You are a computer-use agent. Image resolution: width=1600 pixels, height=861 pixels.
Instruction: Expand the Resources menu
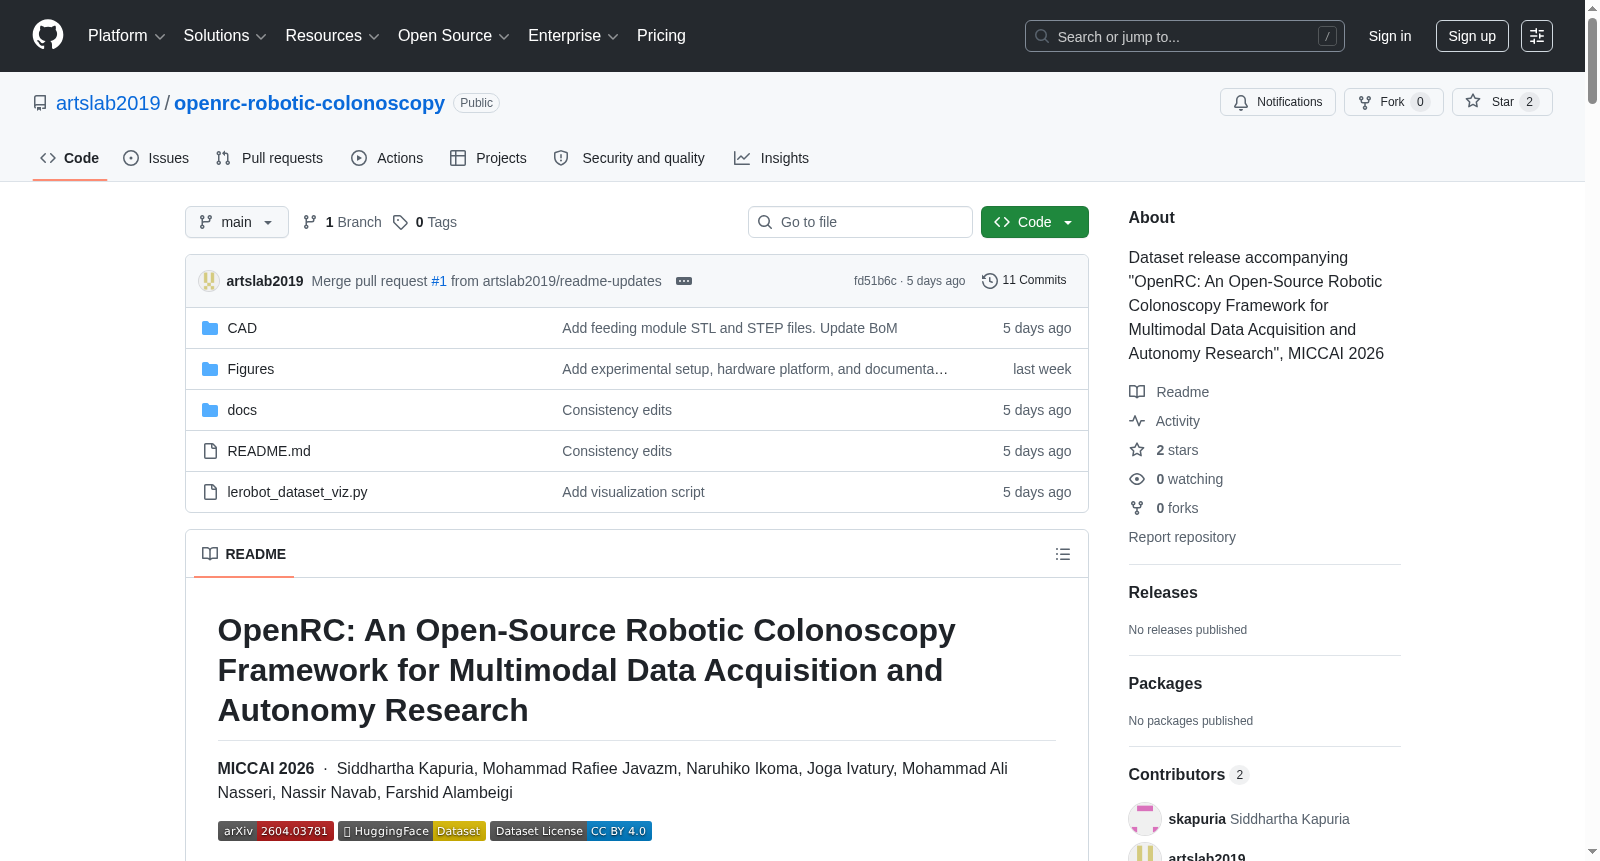[x=332, y=36]
